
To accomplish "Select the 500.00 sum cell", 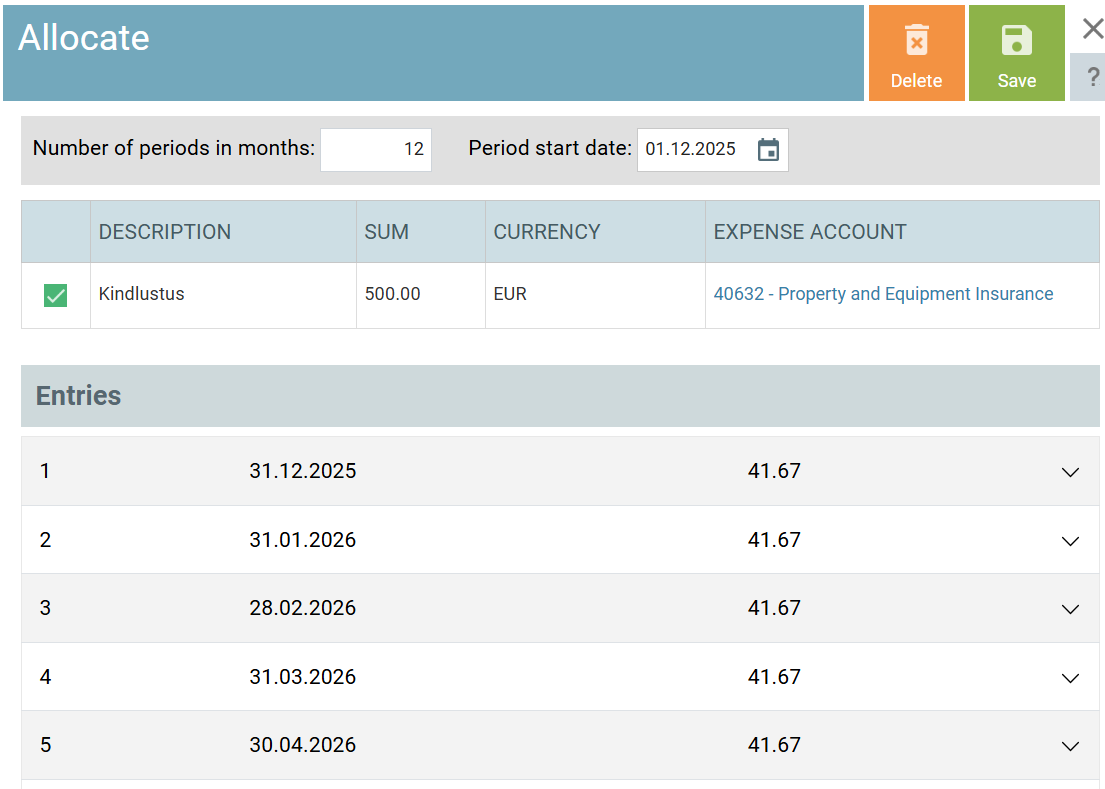I will pyautogui.click(x=393, y=294).
